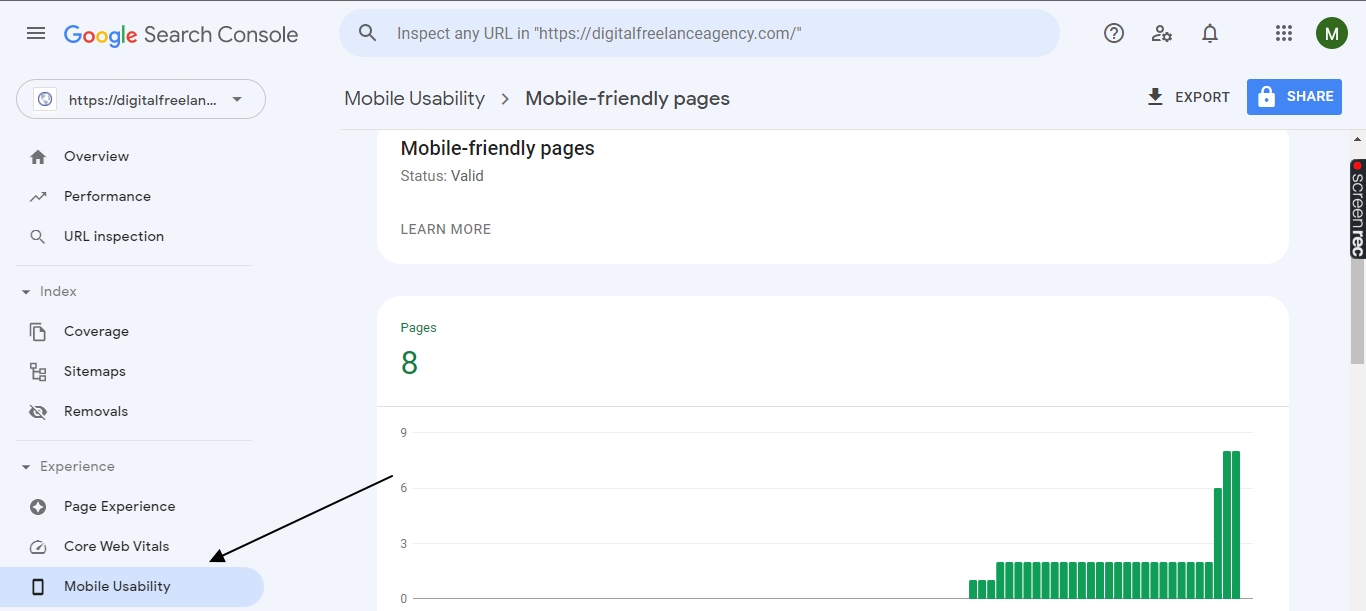The width and height of the screenshot is (1366, 611).
Task: Click the Overview home icon
Action: point(38,157)
